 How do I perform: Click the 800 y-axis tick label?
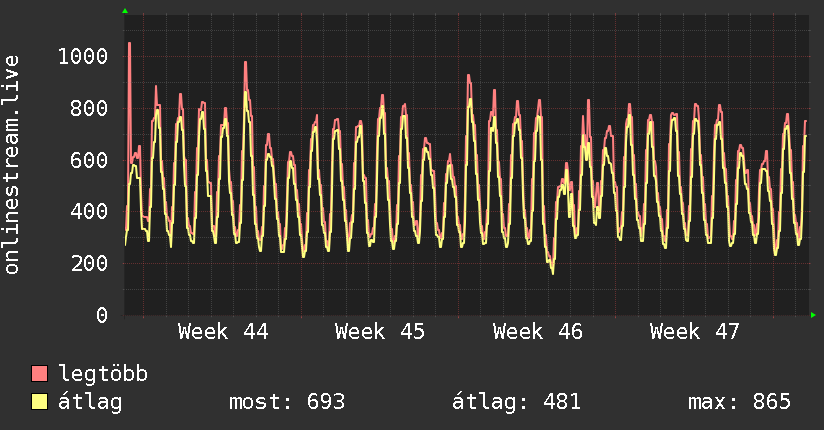(x=89, y=108)
